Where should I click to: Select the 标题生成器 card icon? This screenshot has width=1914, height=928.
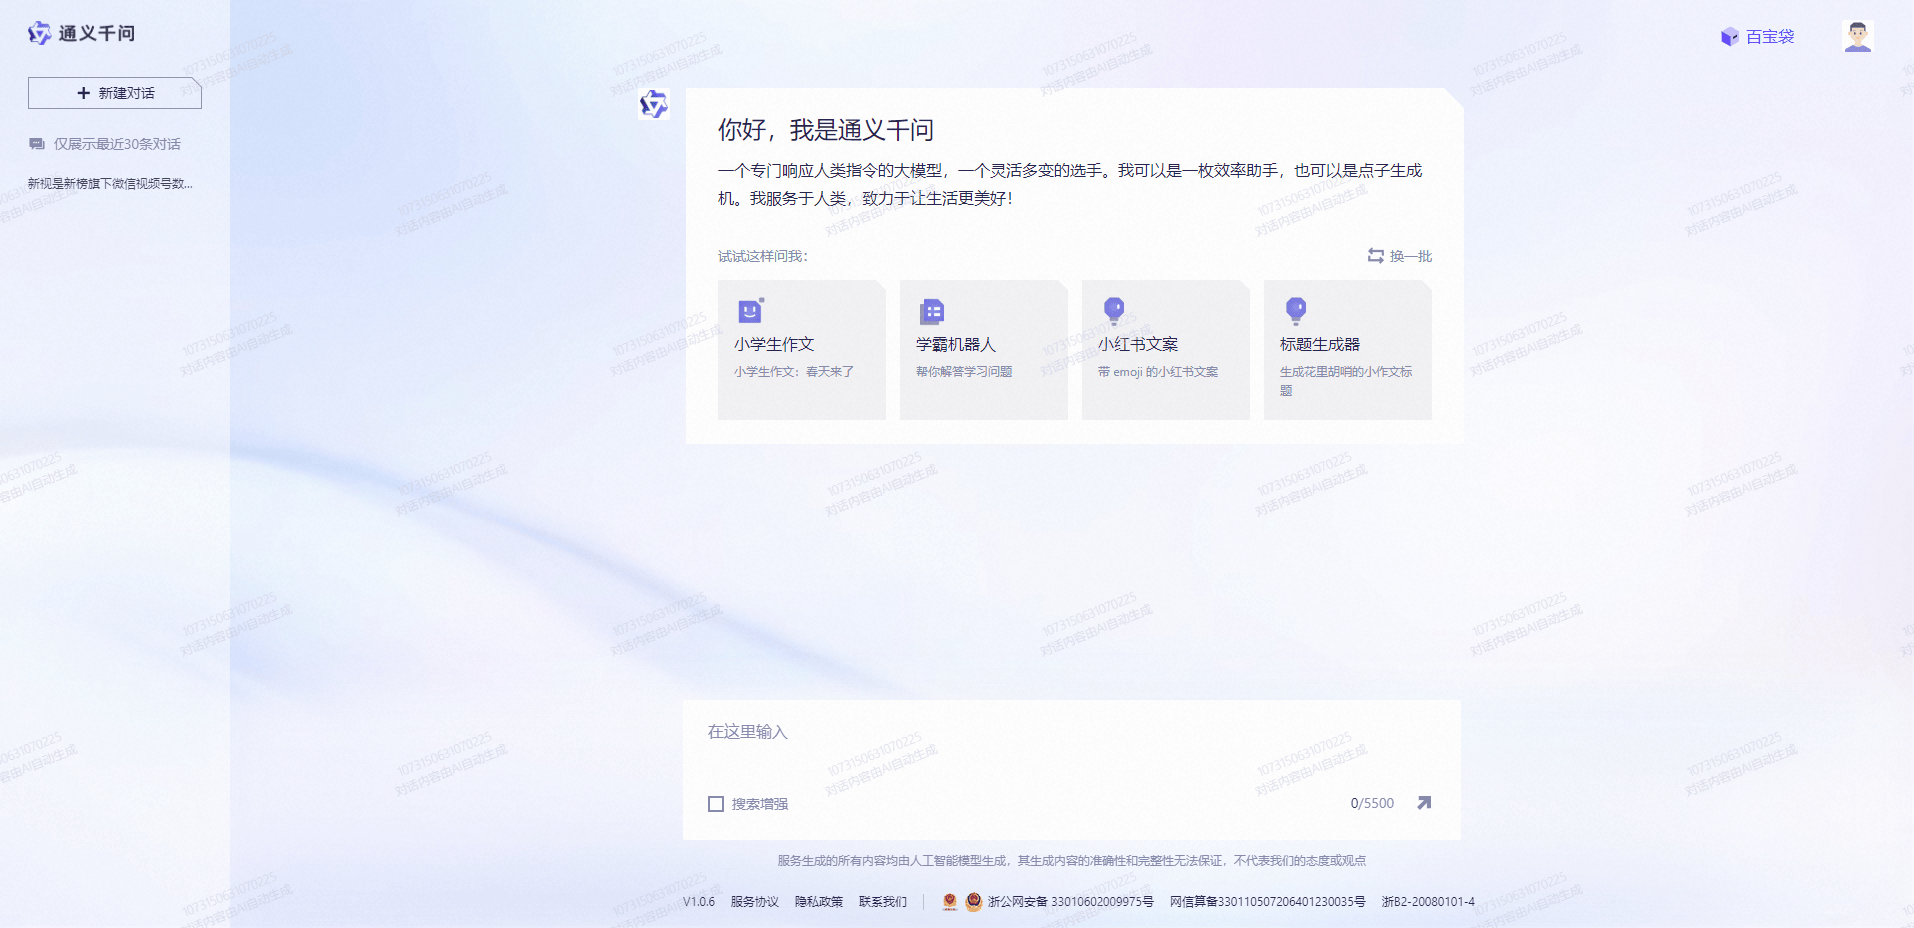coord(1296,311)
